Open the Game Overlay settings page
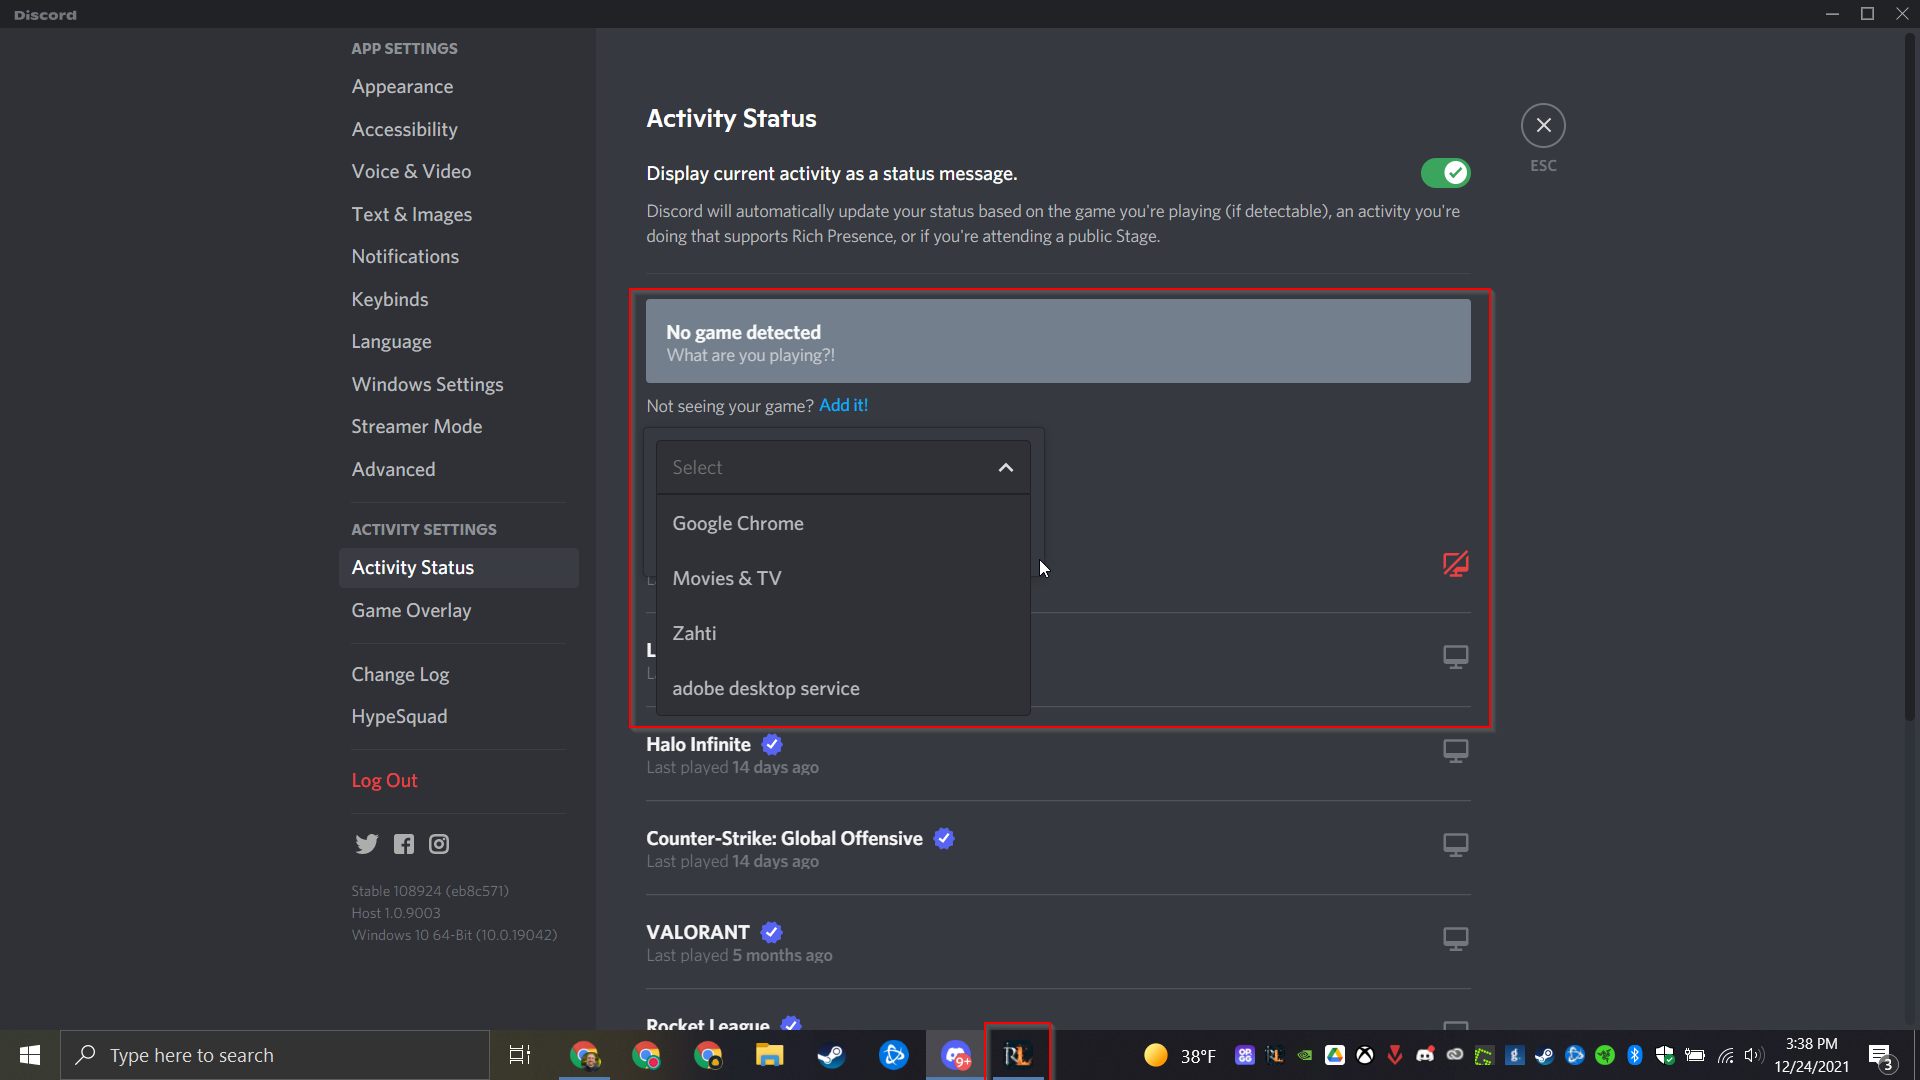 [x=411, y=611]
